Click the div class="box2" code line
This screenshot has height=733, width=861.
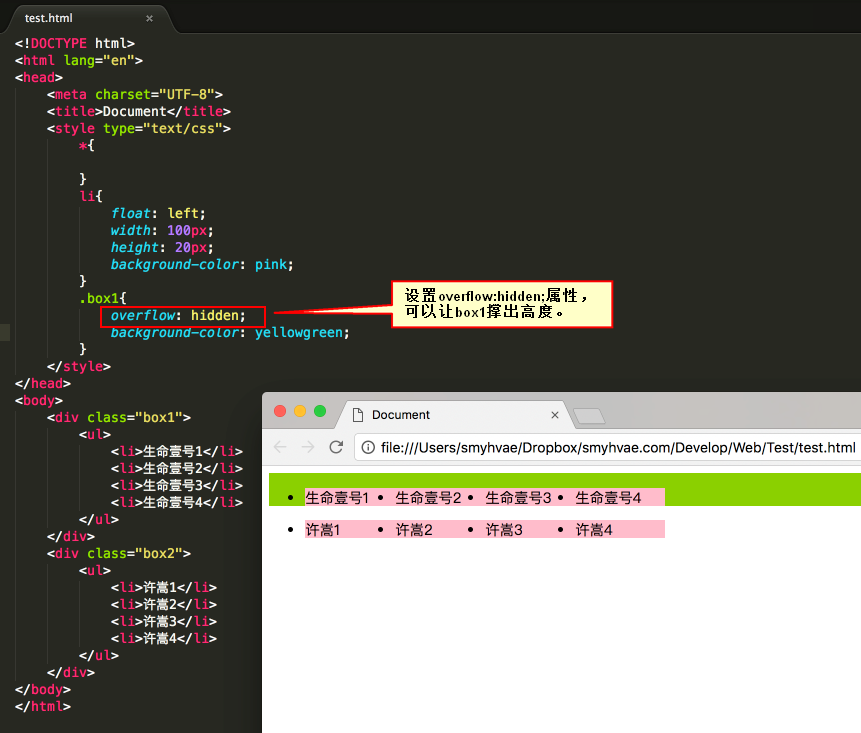coord(119,553)
